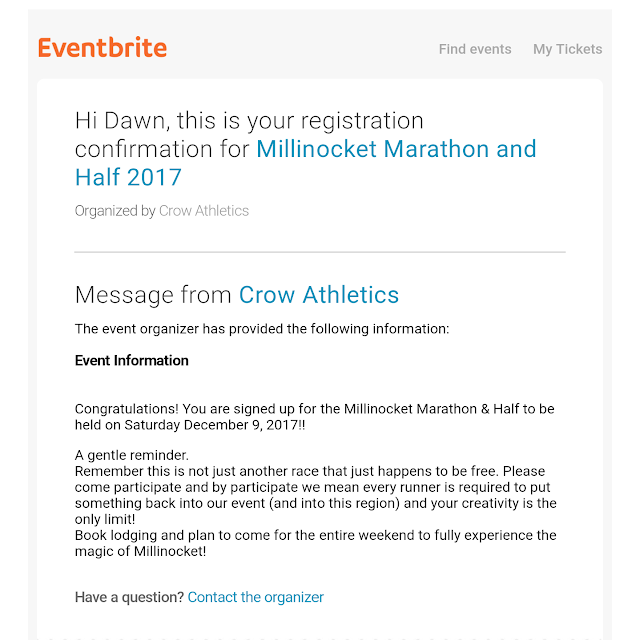Click the orange Eventbrite logo
The image size is (640, 640).
[102, 47]
